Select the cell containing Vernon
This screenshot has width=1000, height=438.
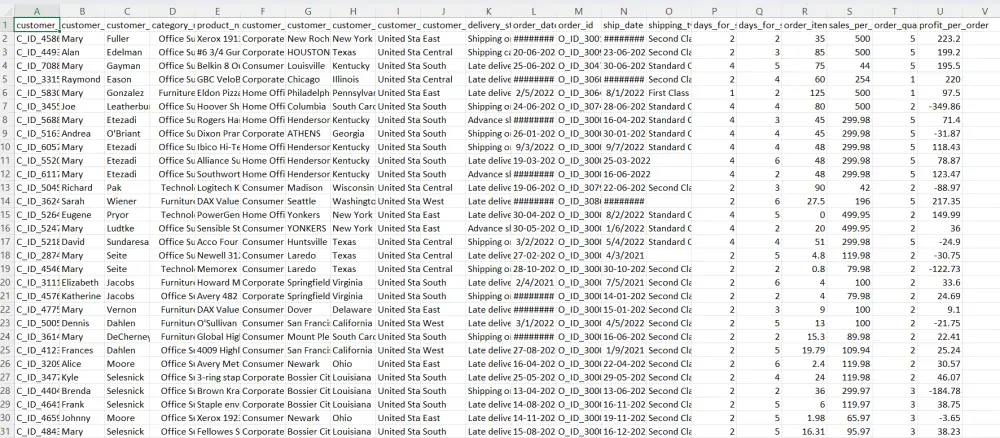[128, 310]
